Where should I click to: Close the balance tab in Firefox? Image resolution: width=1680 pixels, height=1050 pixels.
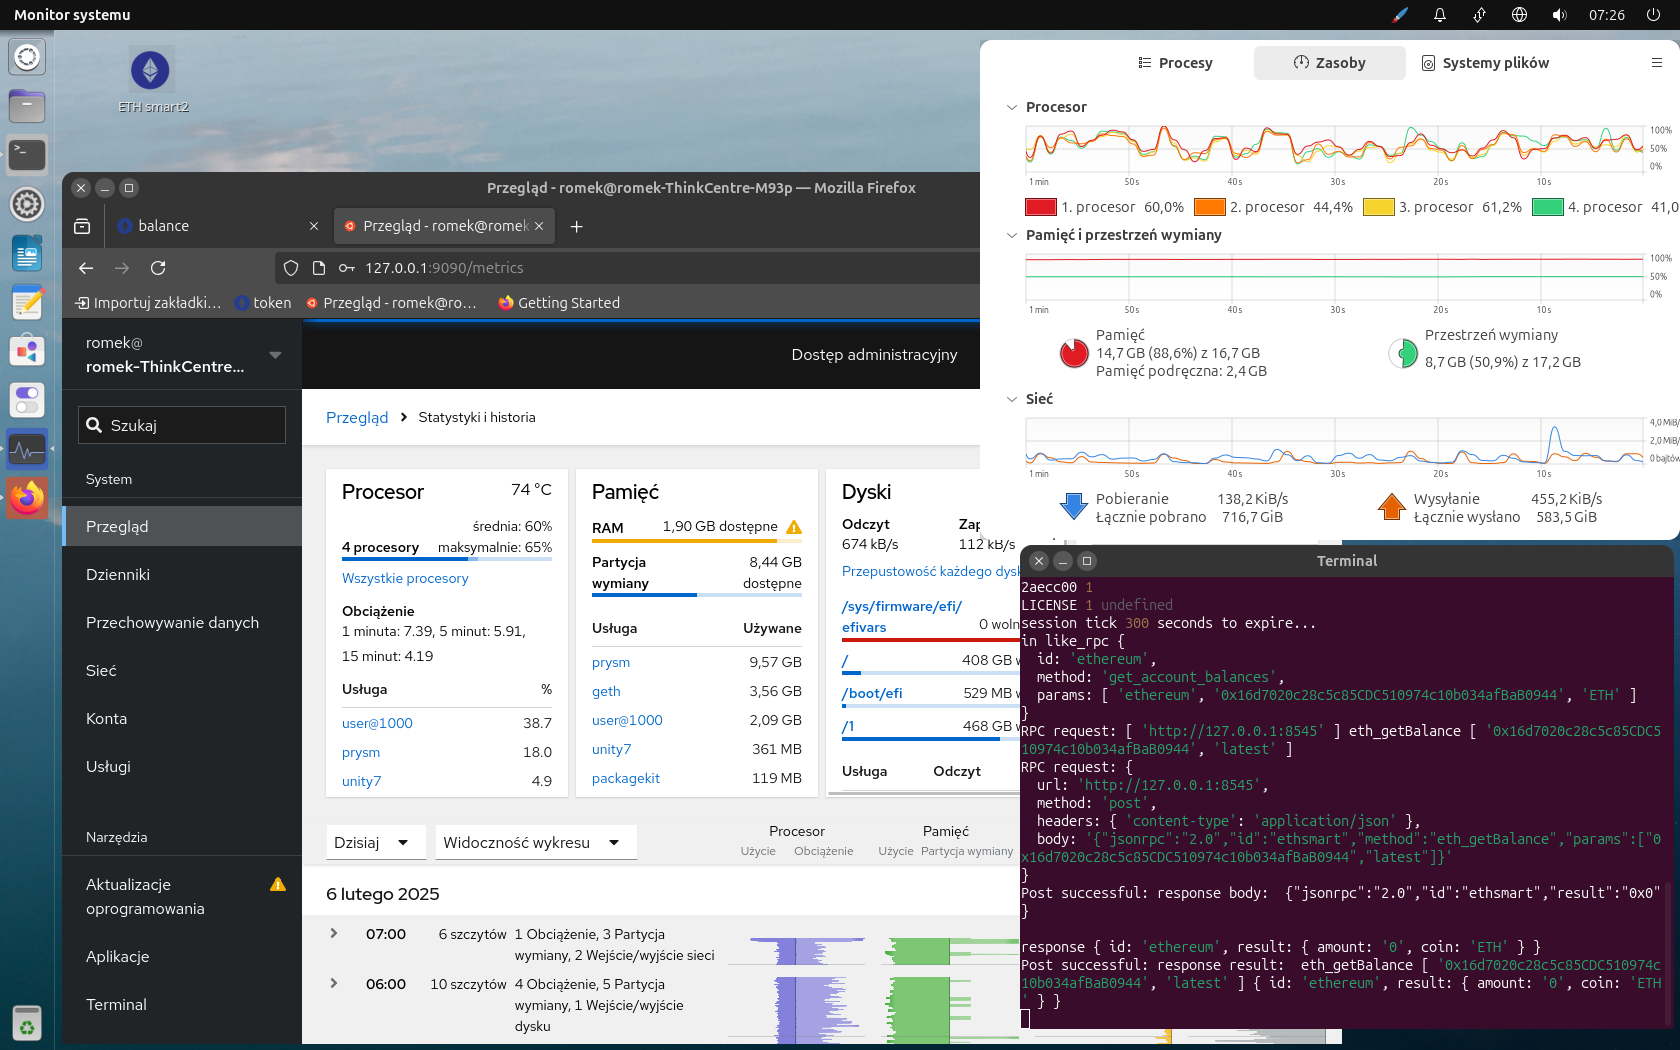[x=314, y=226]
